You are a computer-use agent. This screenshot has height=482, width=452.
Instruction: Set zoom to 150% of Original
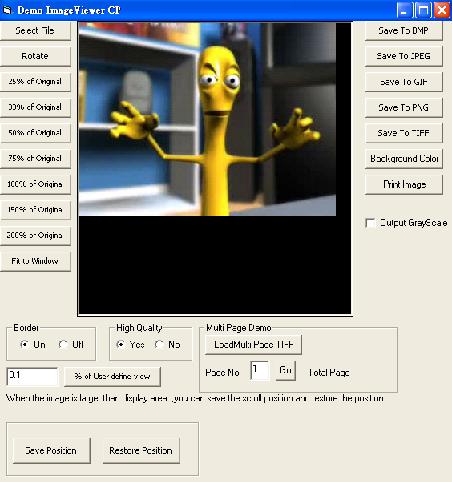[35, 210]
